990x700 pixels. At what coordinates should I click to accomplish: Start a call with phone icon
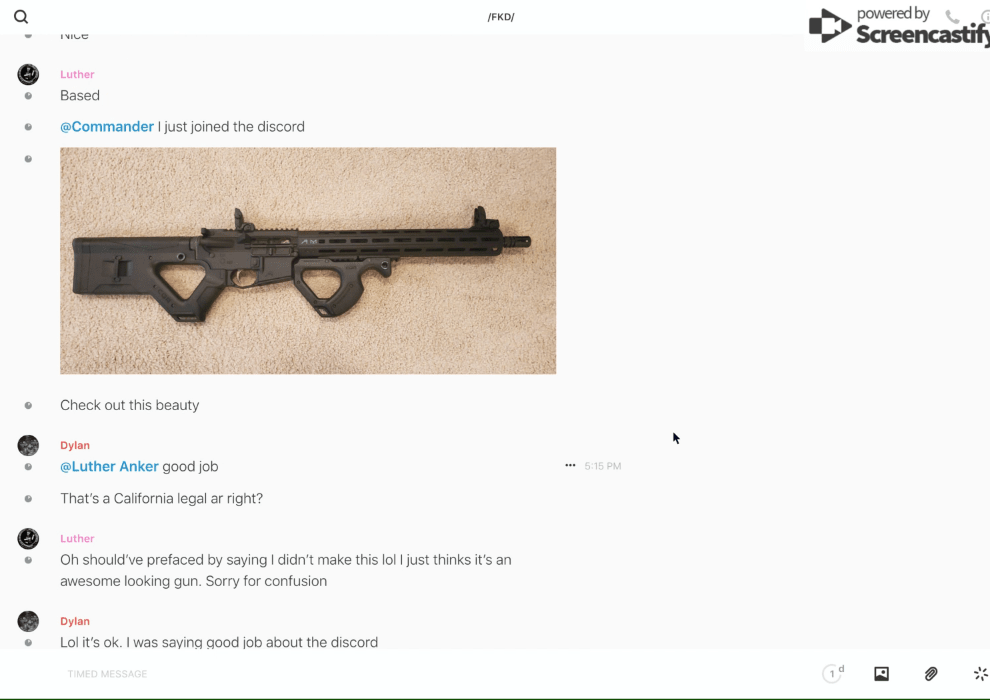[952, 17]
